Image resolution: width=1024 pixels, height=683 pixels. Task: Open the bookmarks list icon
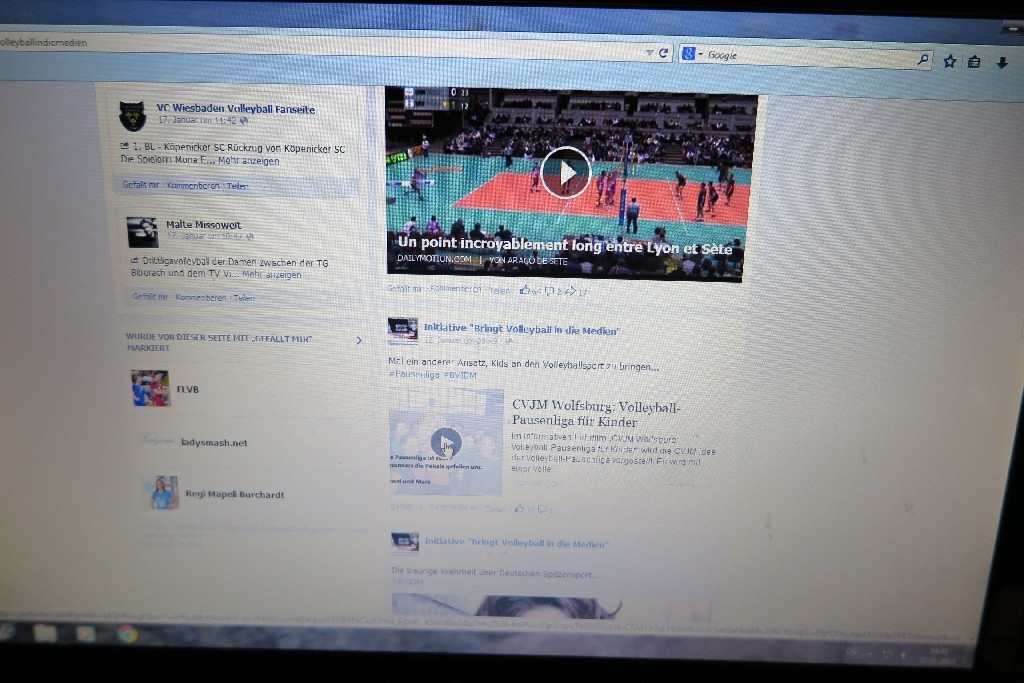[x=974, y=62]
